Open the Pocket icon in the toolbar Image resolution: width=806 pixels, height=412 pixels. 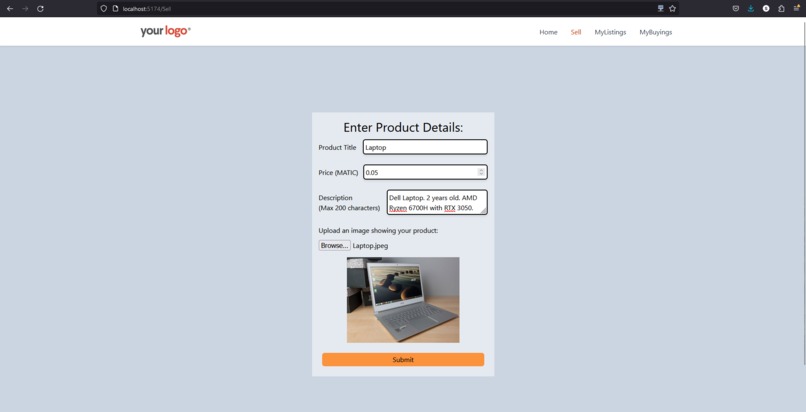click(x=736, y=9)
